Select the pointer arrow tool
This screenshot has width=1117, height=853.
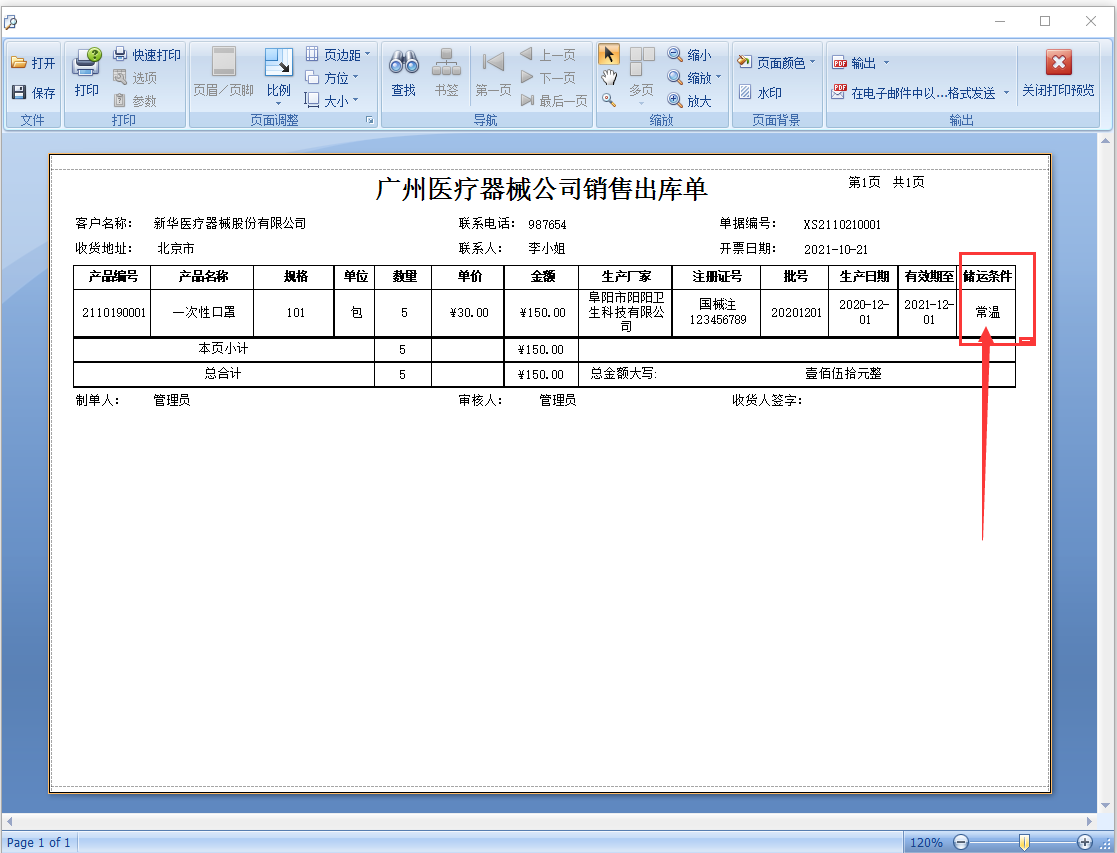tap(609, 55)
